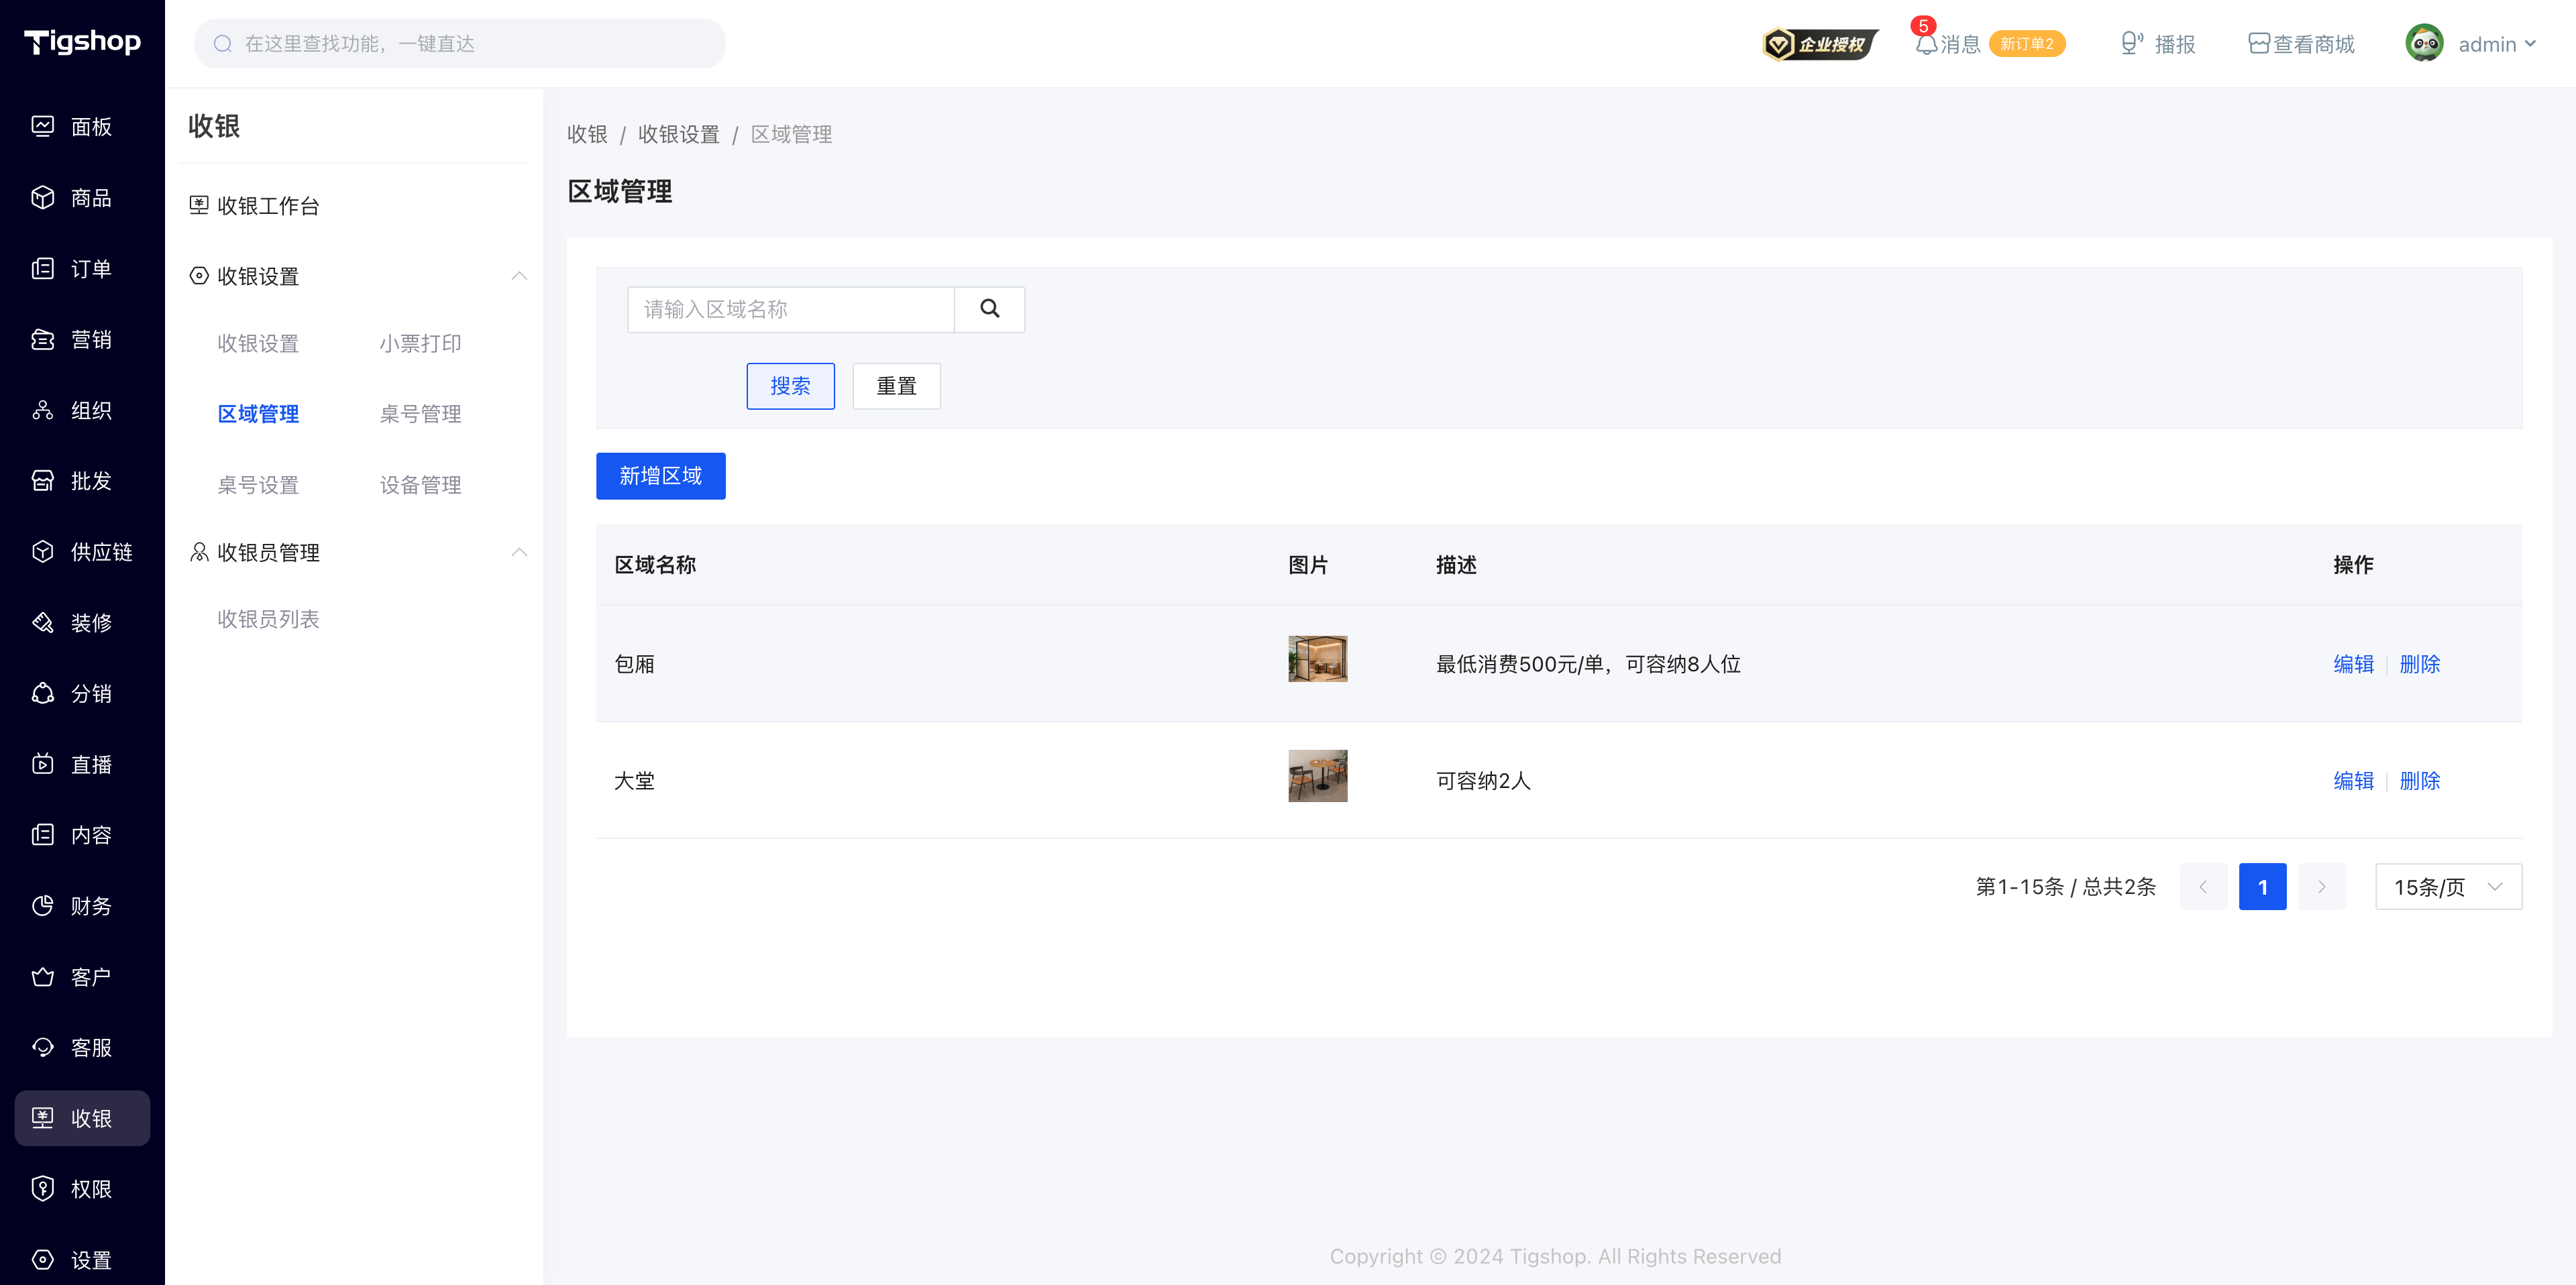The image size is (2576, 1285).
Task: Go to the previous page arrow
Action: [x=2203, y=887]
